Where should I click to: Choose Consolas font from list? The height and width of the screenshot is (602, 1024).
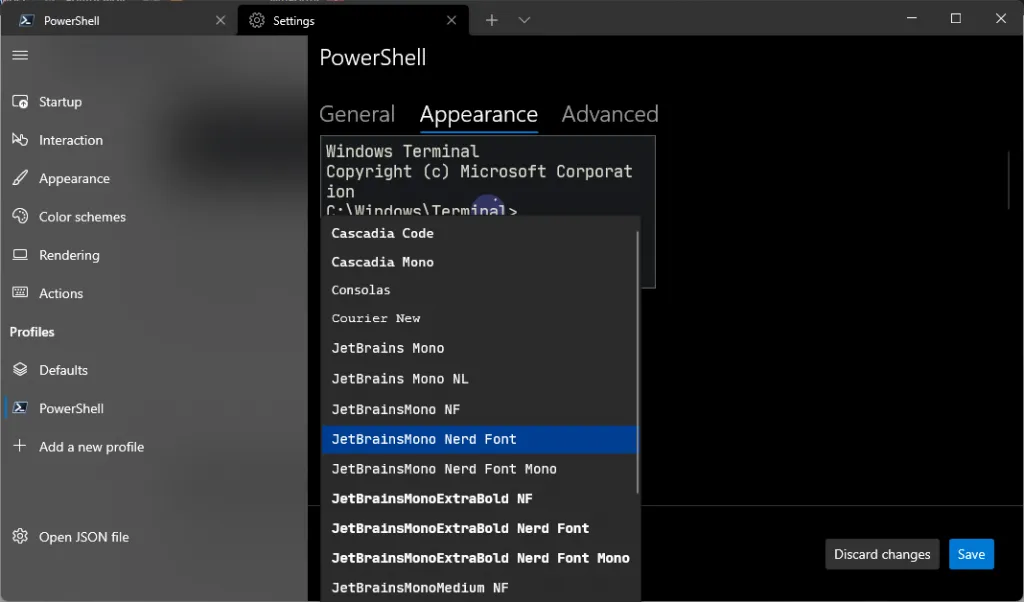coord(479,290)
